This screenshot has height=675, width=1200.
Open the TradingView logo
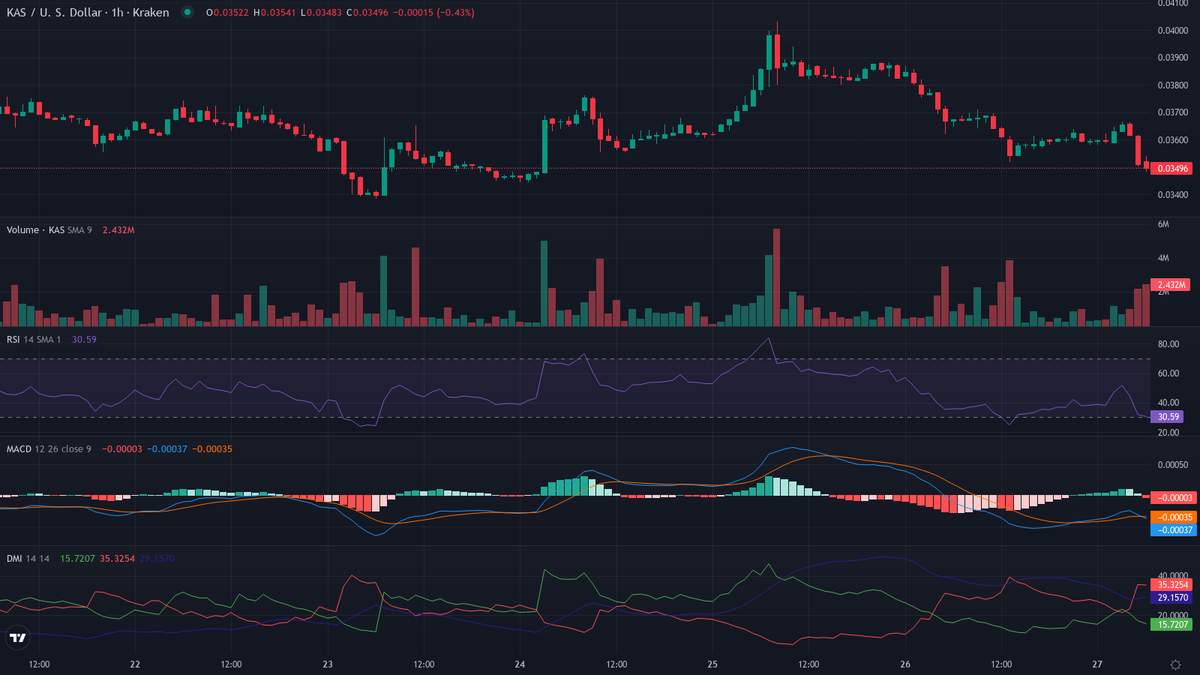coord(17,638)
